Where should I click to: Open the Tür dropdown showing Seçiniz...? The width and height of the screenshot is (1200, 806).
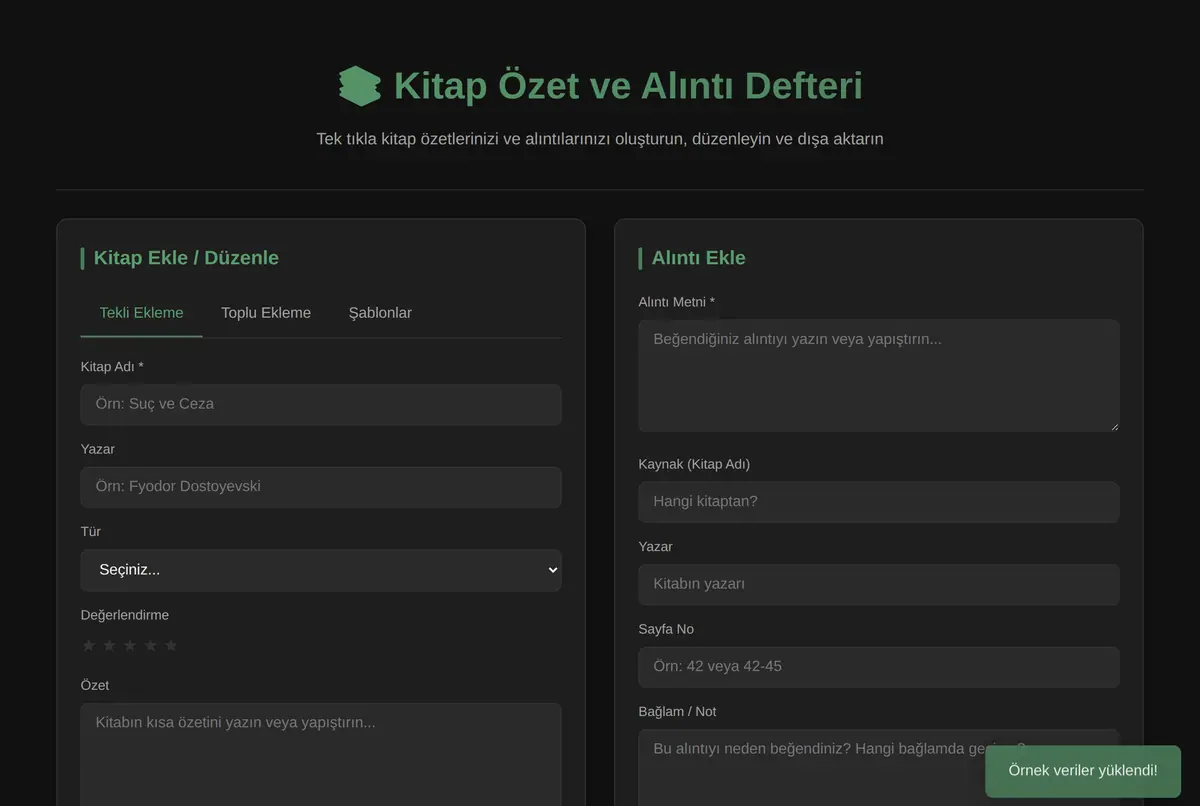pyautogui.click(x=321, y=570)
